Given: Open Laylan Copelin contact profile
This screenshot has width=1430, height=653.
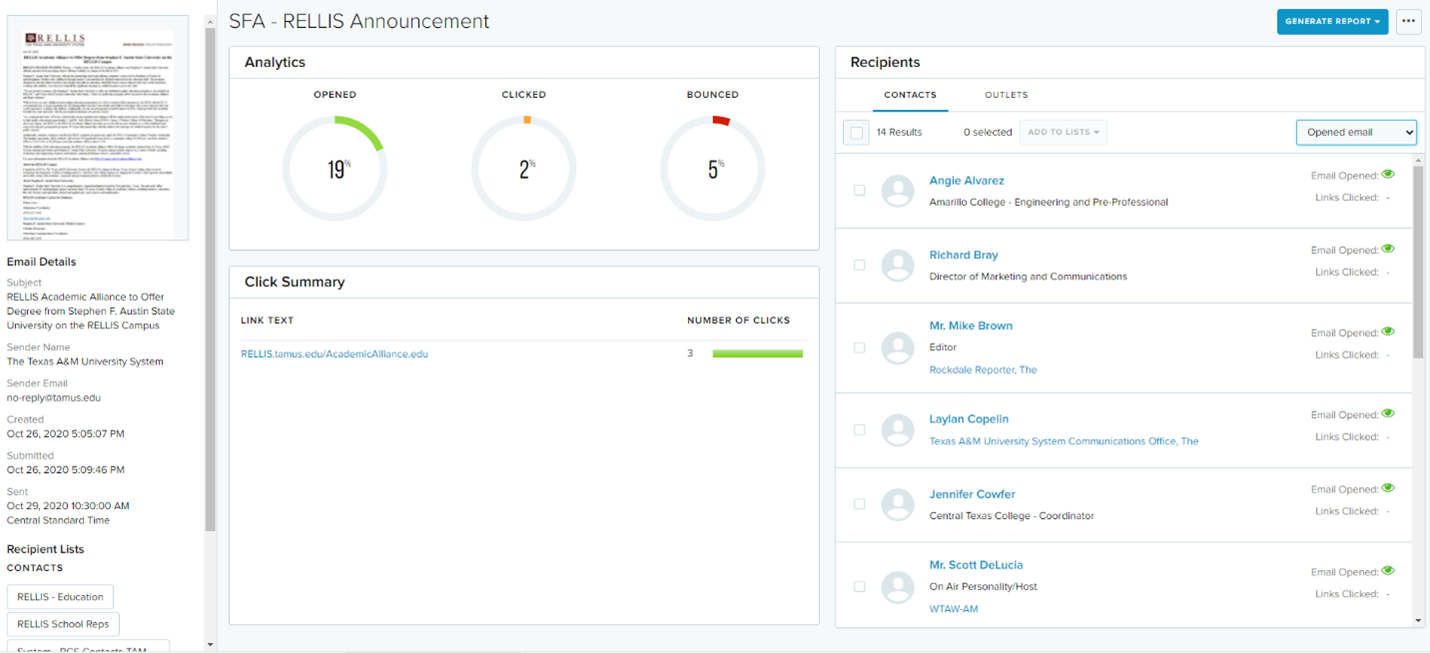Looking at the screenshot, I should 968,419.
